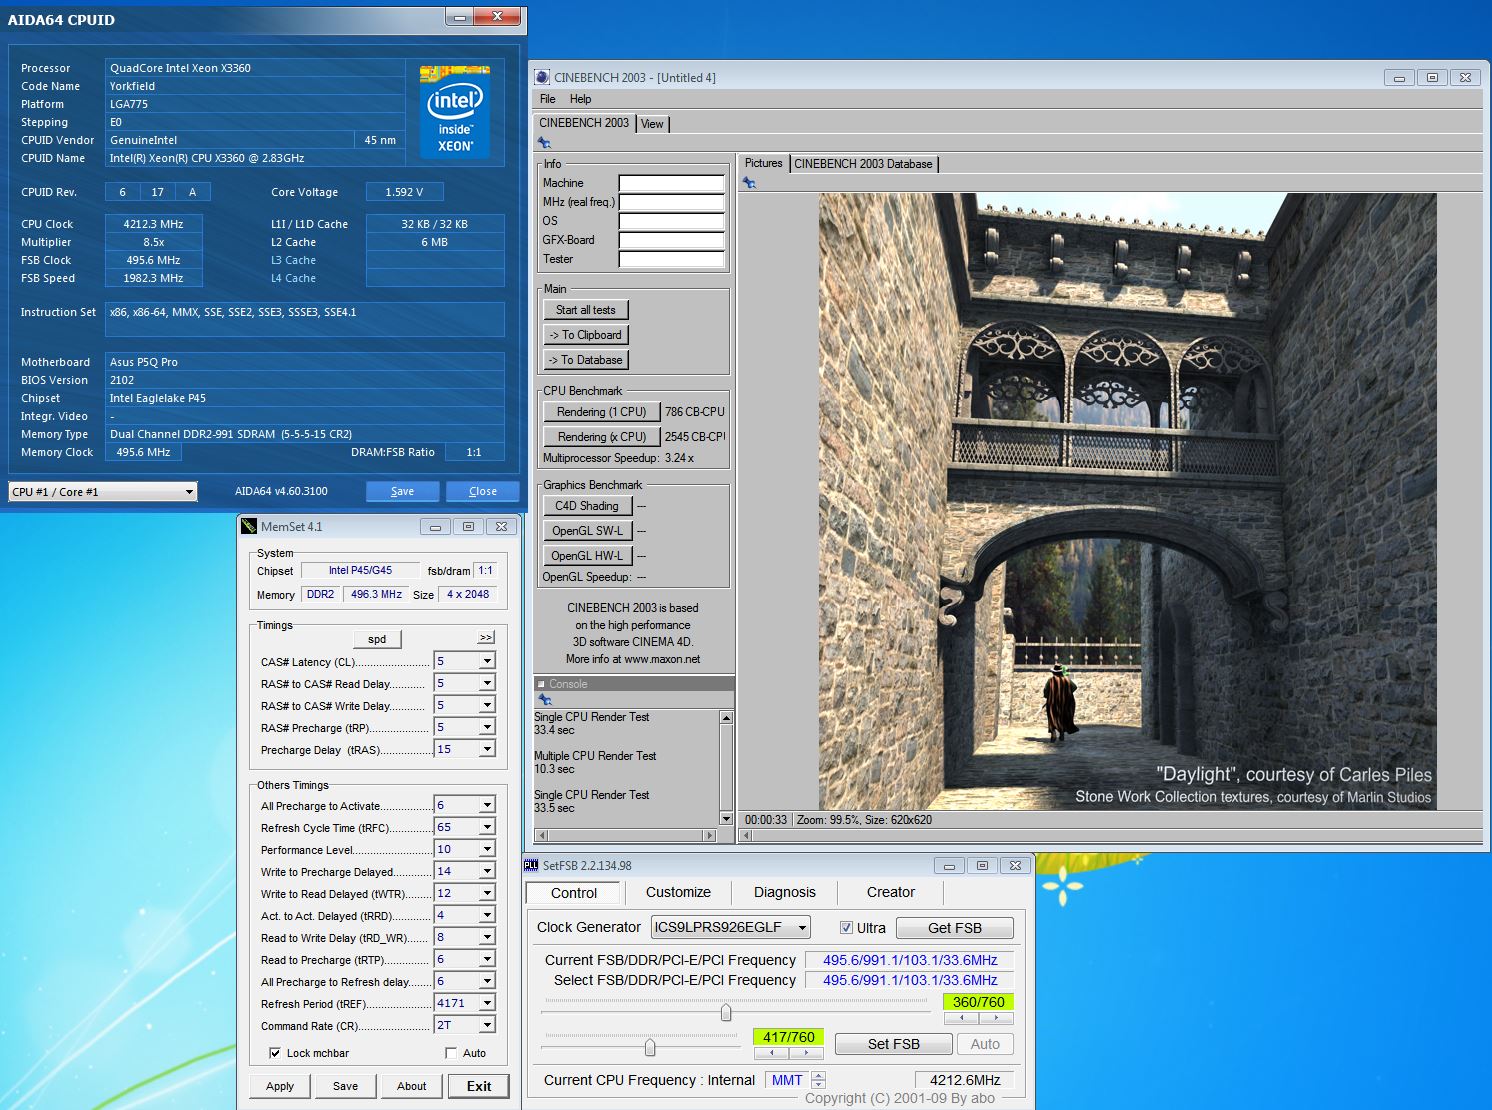Click the GFX-Board input field
This screenshot has height=1110, width=1492.
671,240
